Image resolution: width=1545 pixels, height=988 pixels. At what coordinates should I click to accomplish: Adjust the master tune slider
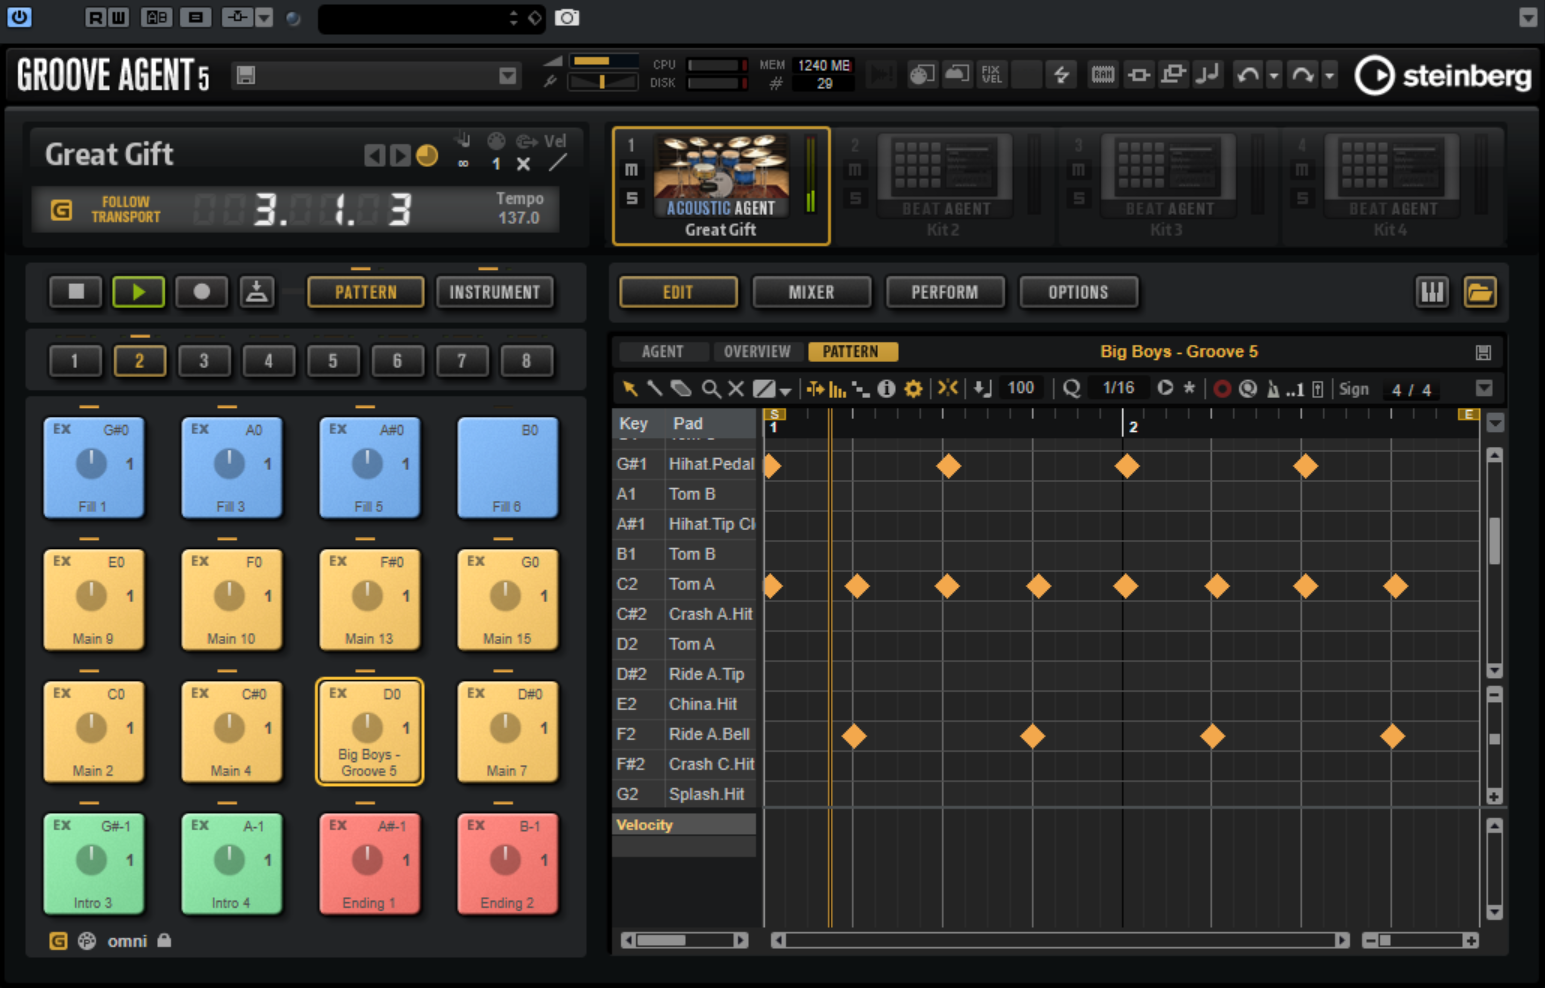click(603, 82)
